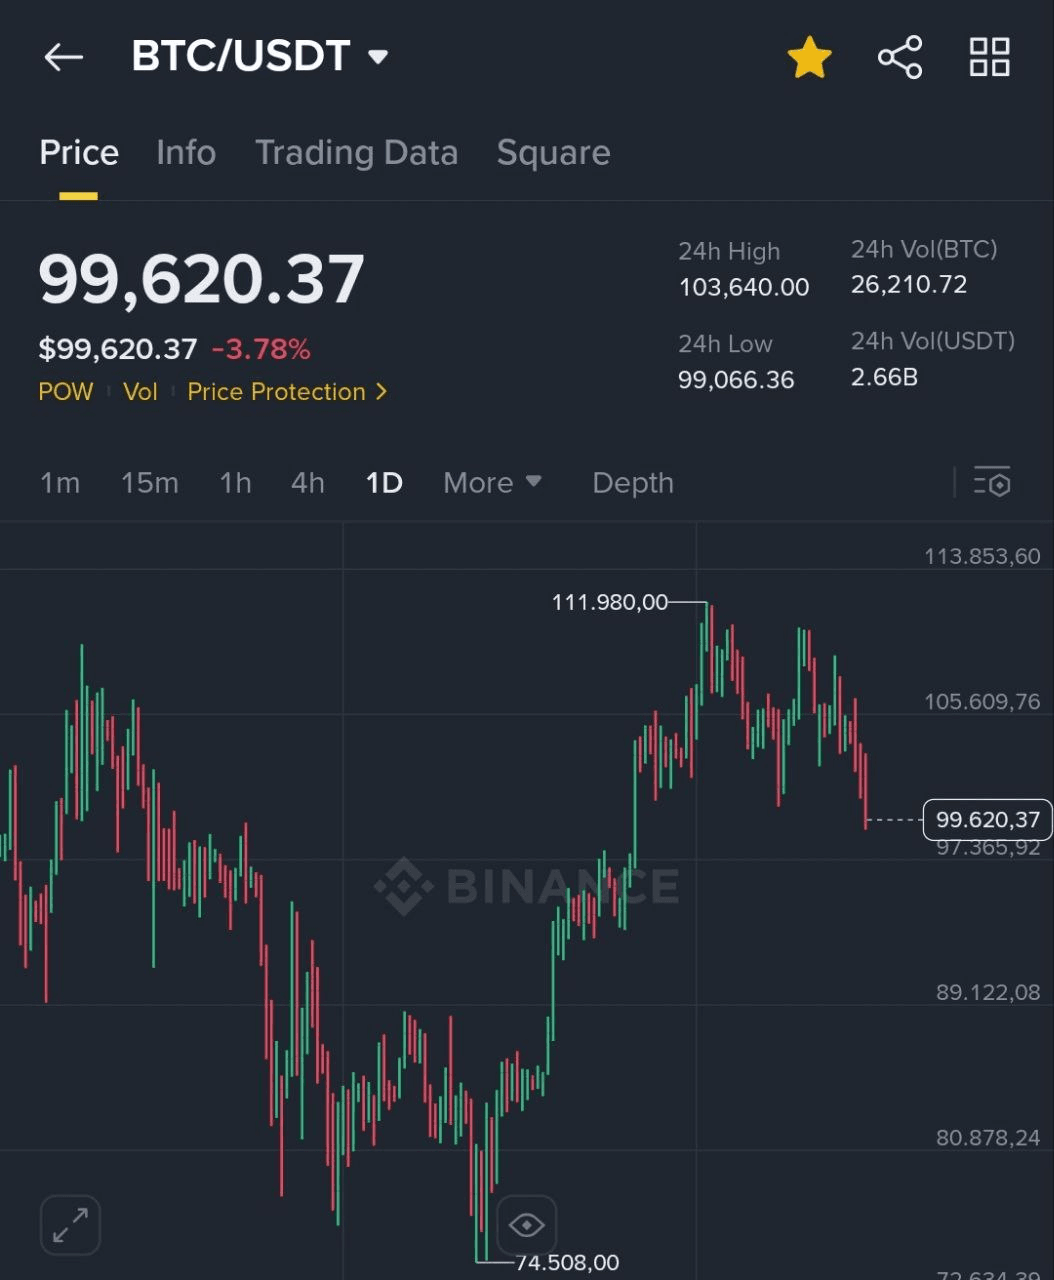The height and width of the screenshot is (1280, 1054).
Task: Select the 1m timeframe
Action: [60, 483]
